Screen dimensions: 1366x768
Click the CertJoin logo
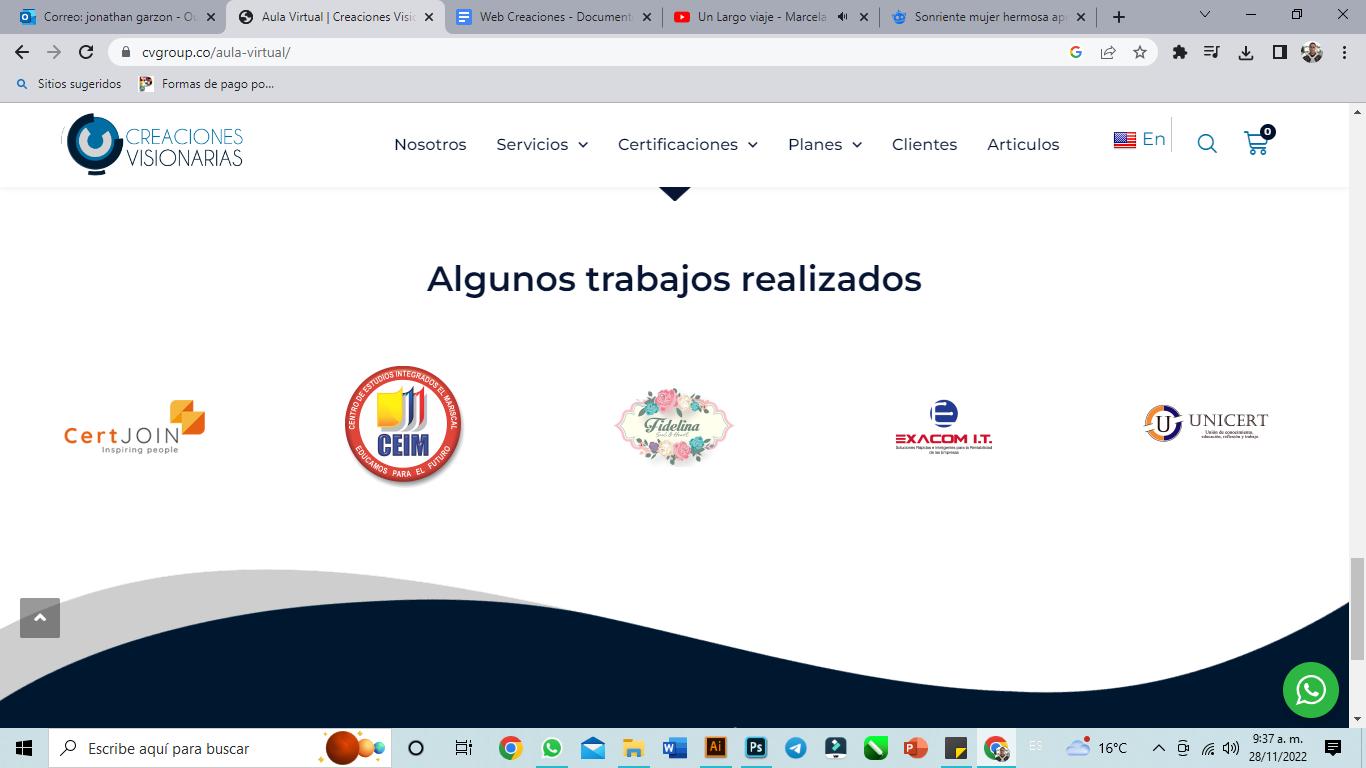(x=134, y=427)
